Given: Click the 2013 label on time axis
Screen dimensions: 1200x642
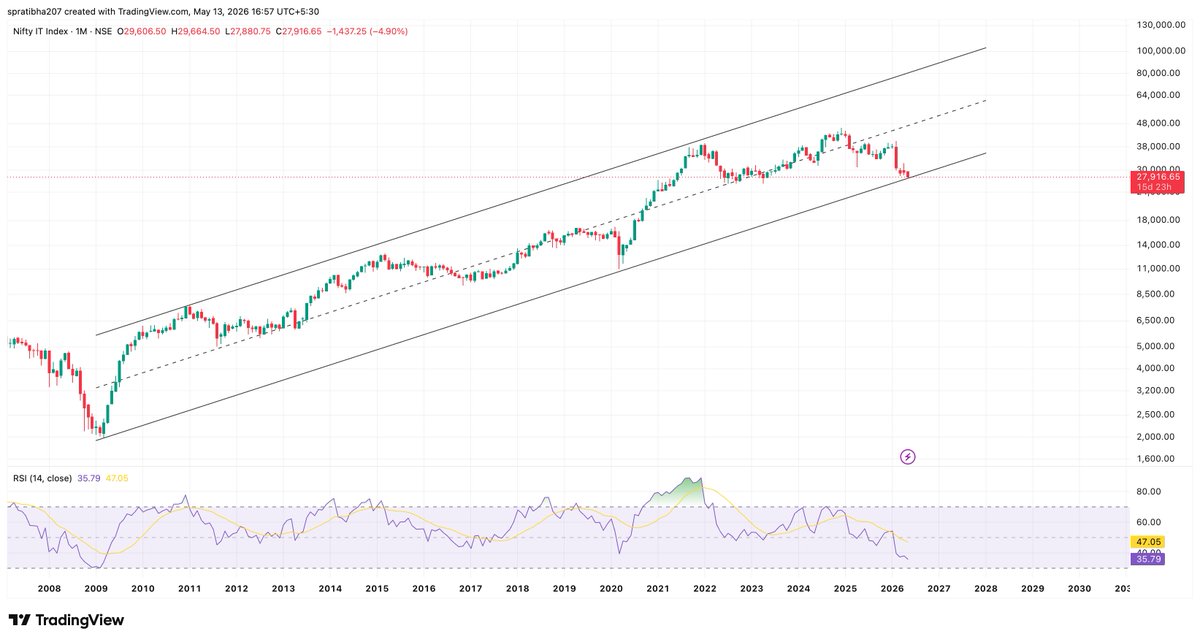Looking at the screenshot, I should [x=283, y=590].
